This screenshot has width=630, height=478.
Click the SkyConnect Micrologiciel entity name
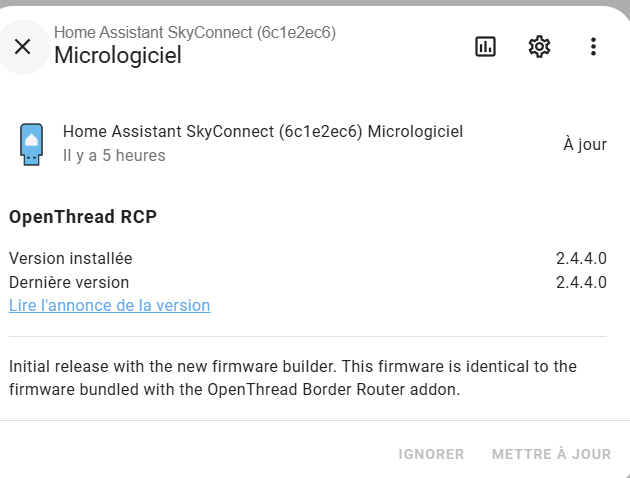[x=263, y=132]
